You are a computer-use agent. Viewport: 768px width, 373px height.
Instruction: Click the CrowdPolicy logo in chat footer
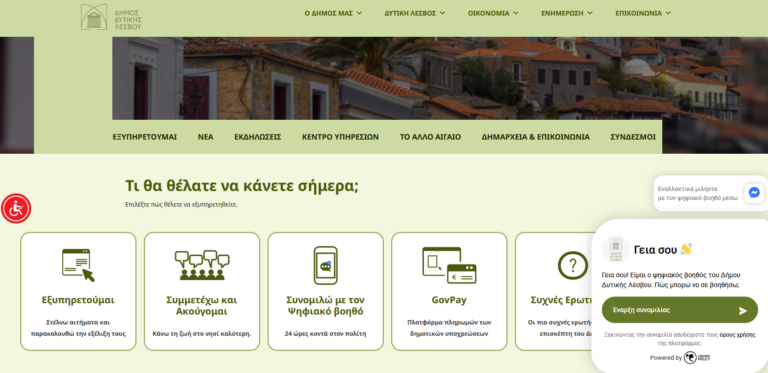coord(697,358)
